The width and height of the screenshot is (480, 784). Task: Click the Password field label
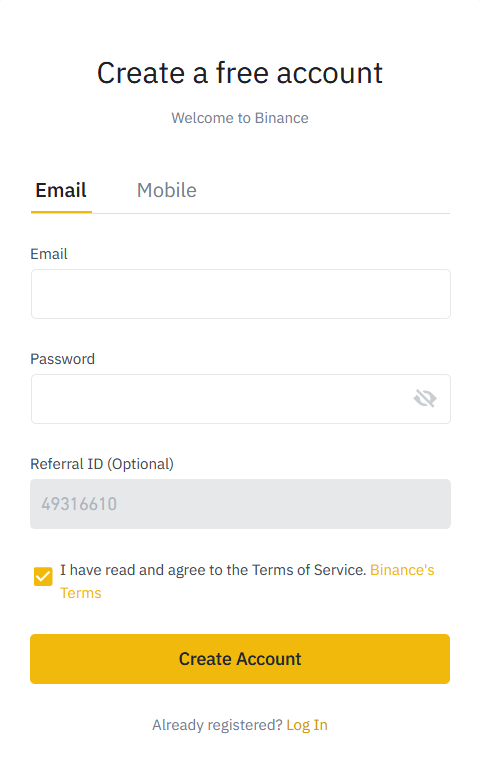click(x=62, y=359)
